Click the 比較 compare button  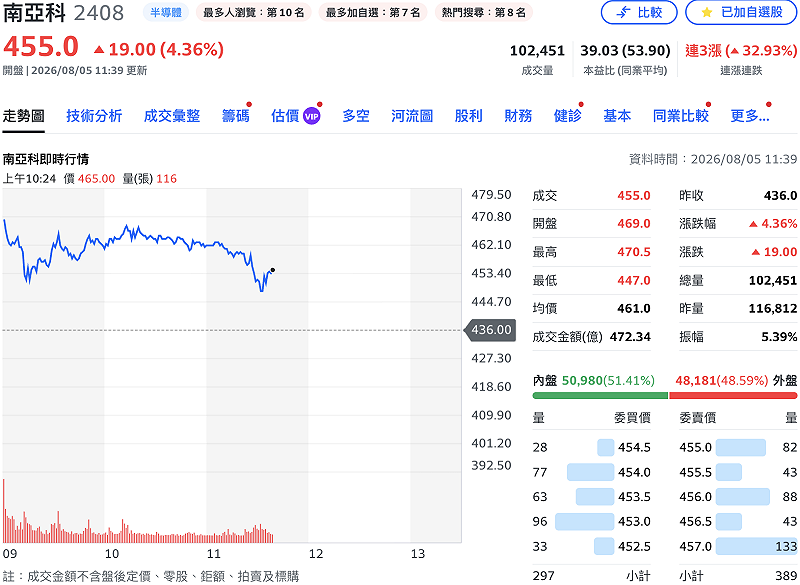(639, 12)
